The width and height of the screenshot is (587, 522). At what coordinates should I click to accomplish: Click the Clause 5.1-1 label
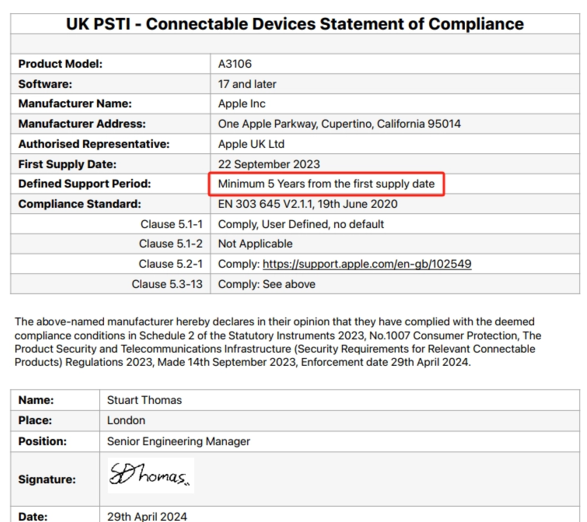(171, 224)
